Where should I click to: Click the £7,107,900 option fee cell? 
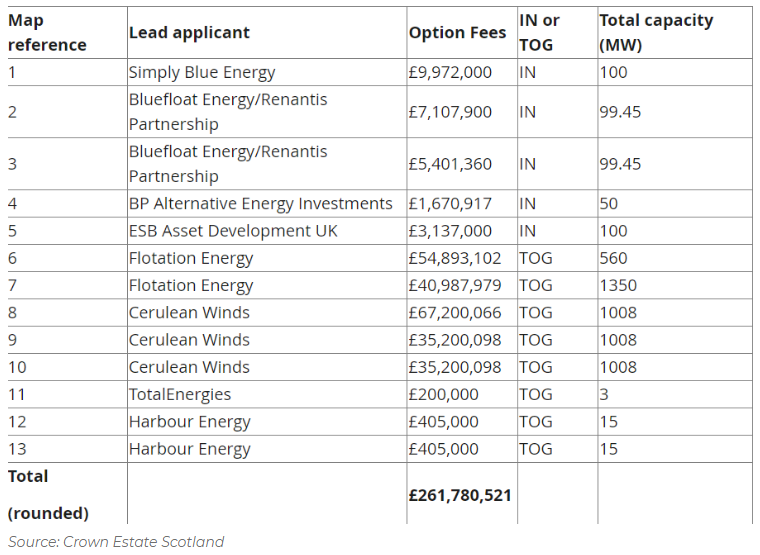[450, 112]
